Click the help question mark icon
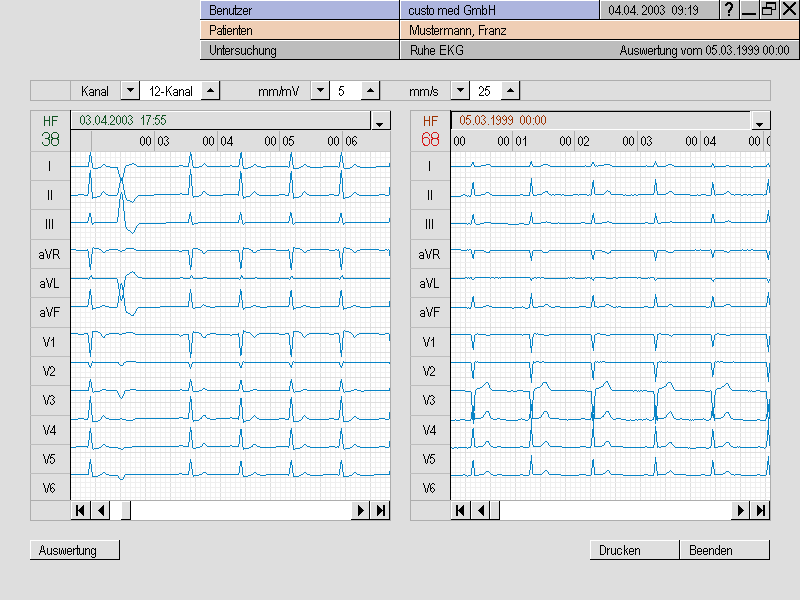Screen dimensions: 800x600 730,10
